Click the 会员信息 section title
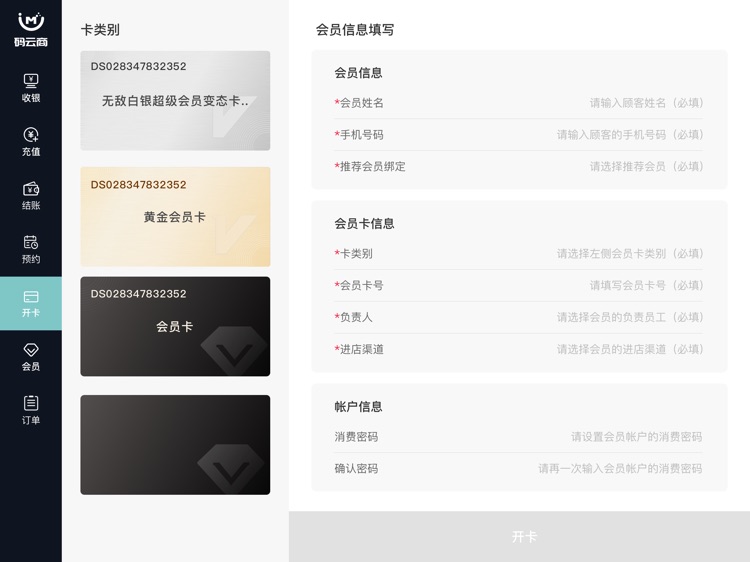Viewport: 750px width, 562px height. tap(358, 73)
